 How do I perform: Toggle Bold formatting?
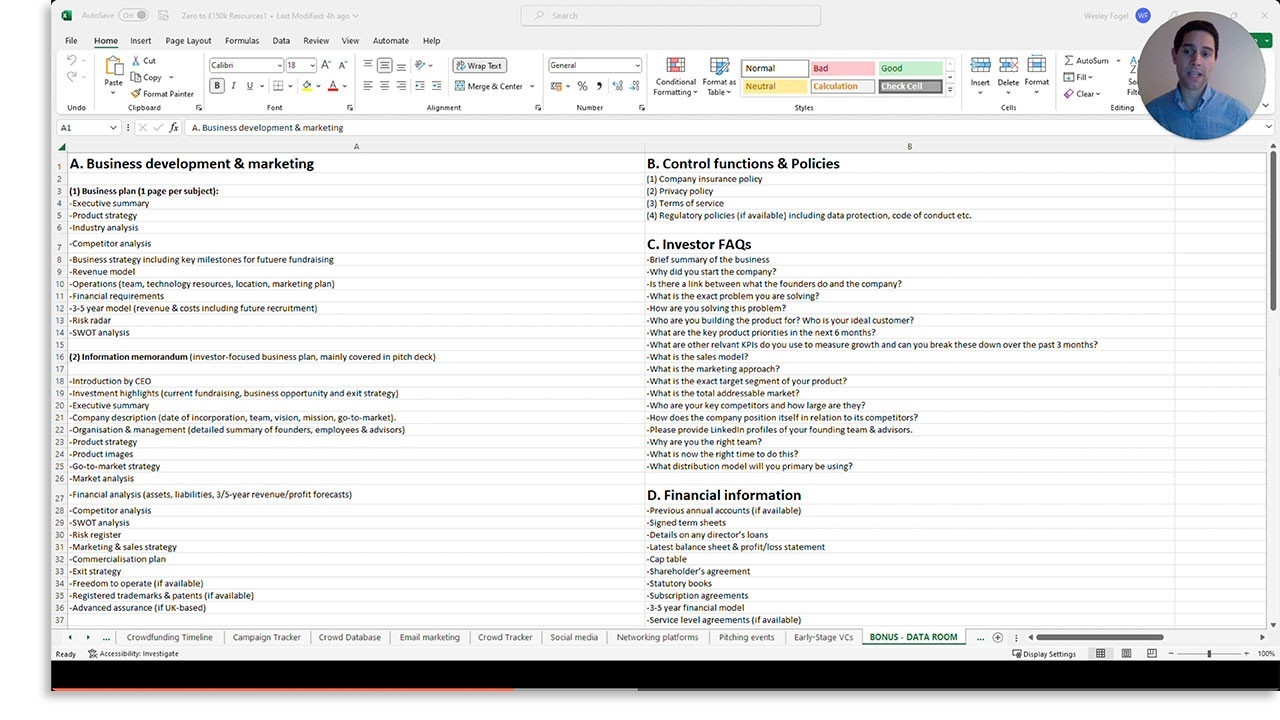click(217, 86)
